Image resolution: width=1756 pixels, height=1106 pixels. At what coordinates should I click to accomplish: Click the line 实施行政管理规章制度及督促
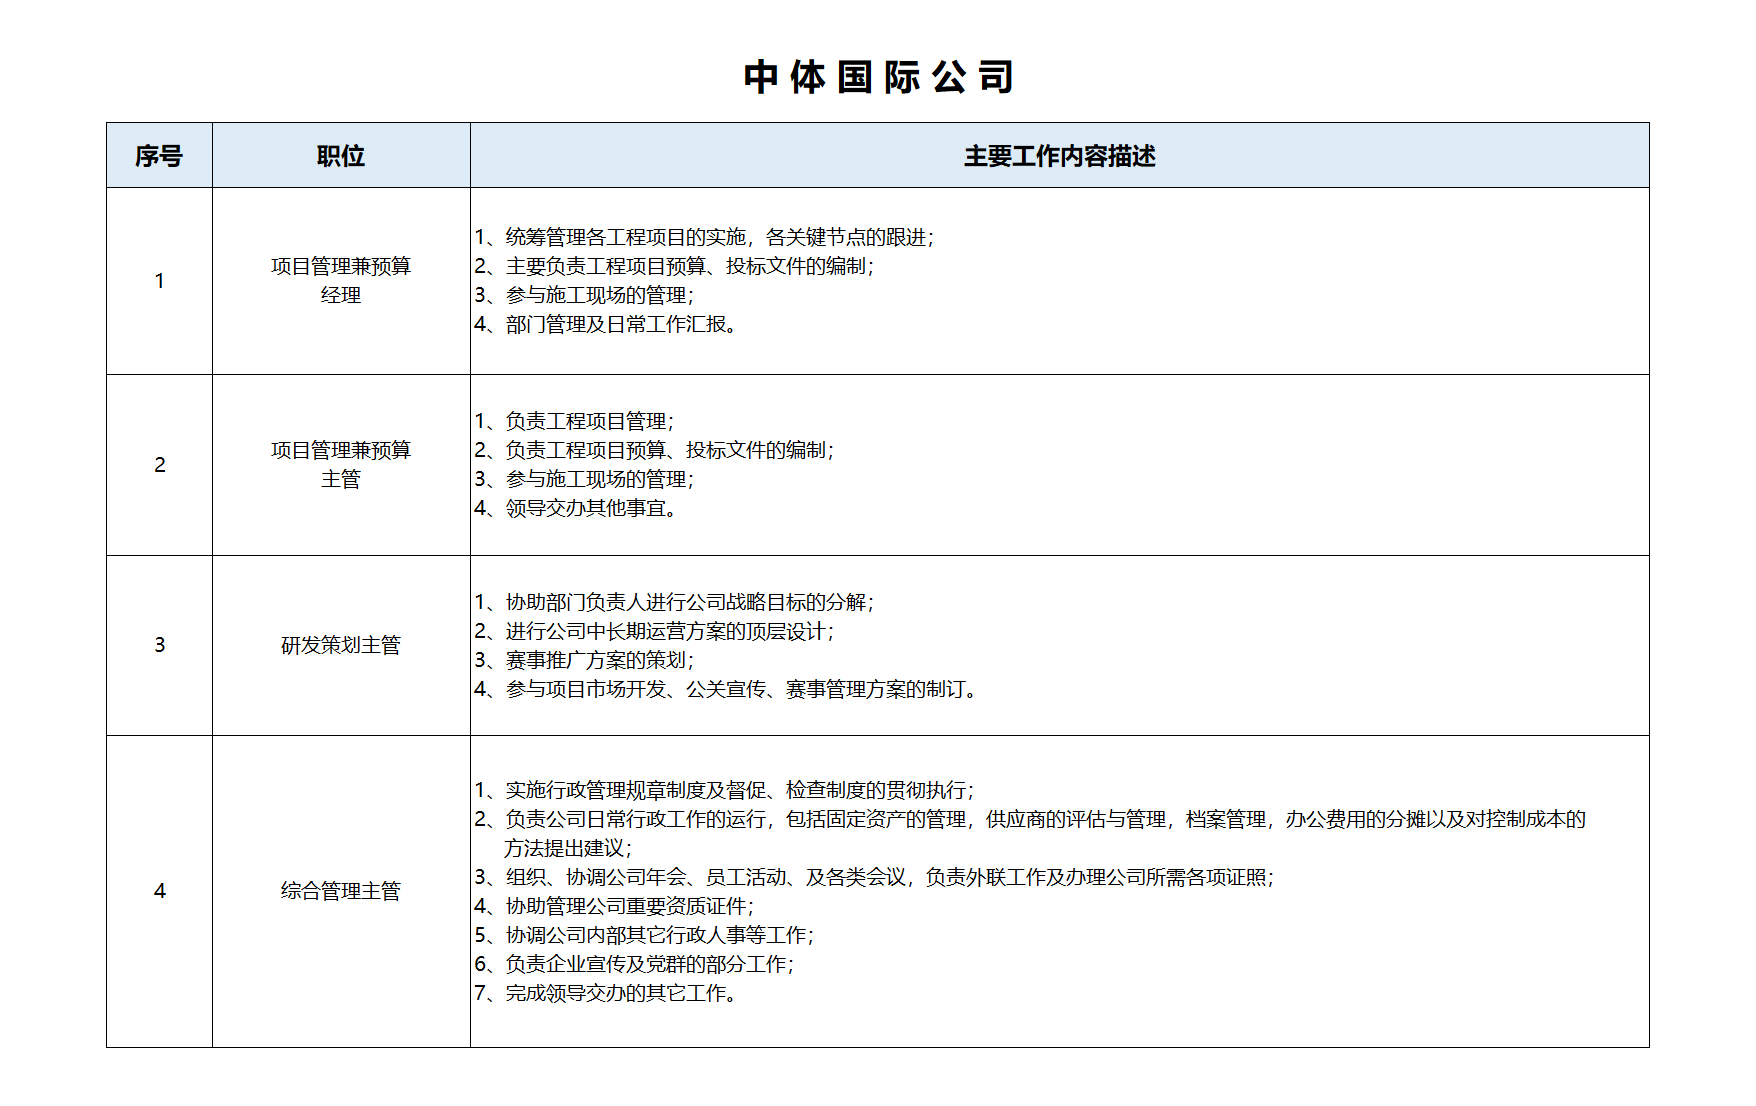click(x=724, y=790)
